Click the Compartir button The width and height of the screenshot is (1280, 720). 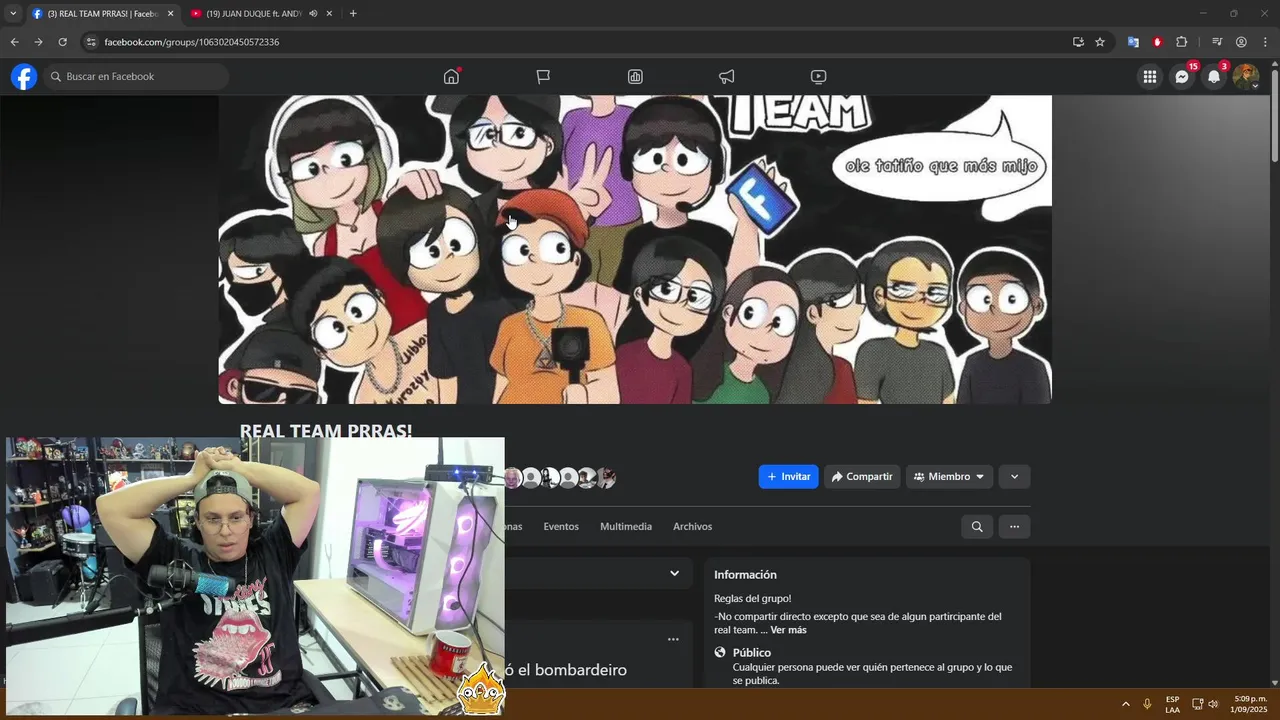(861, 477)
